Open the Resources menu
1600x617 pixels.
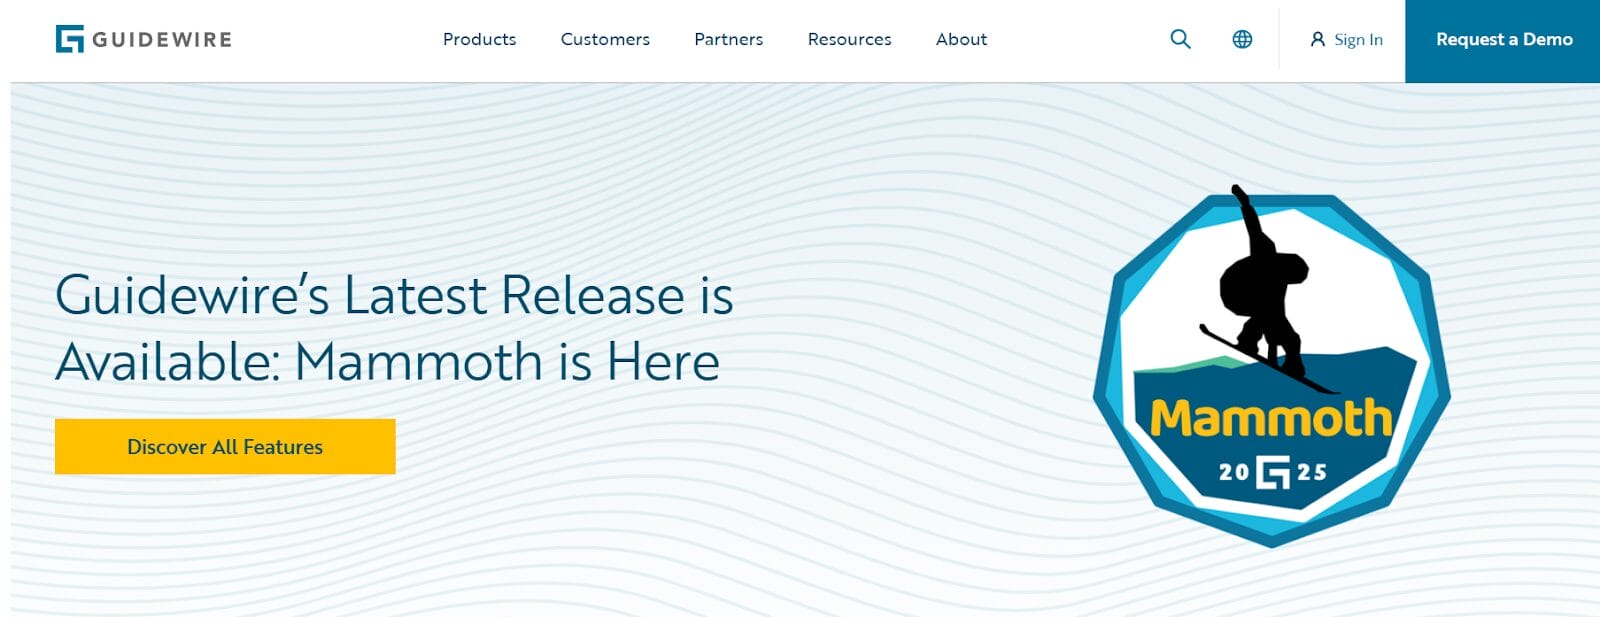coord(849,39)
